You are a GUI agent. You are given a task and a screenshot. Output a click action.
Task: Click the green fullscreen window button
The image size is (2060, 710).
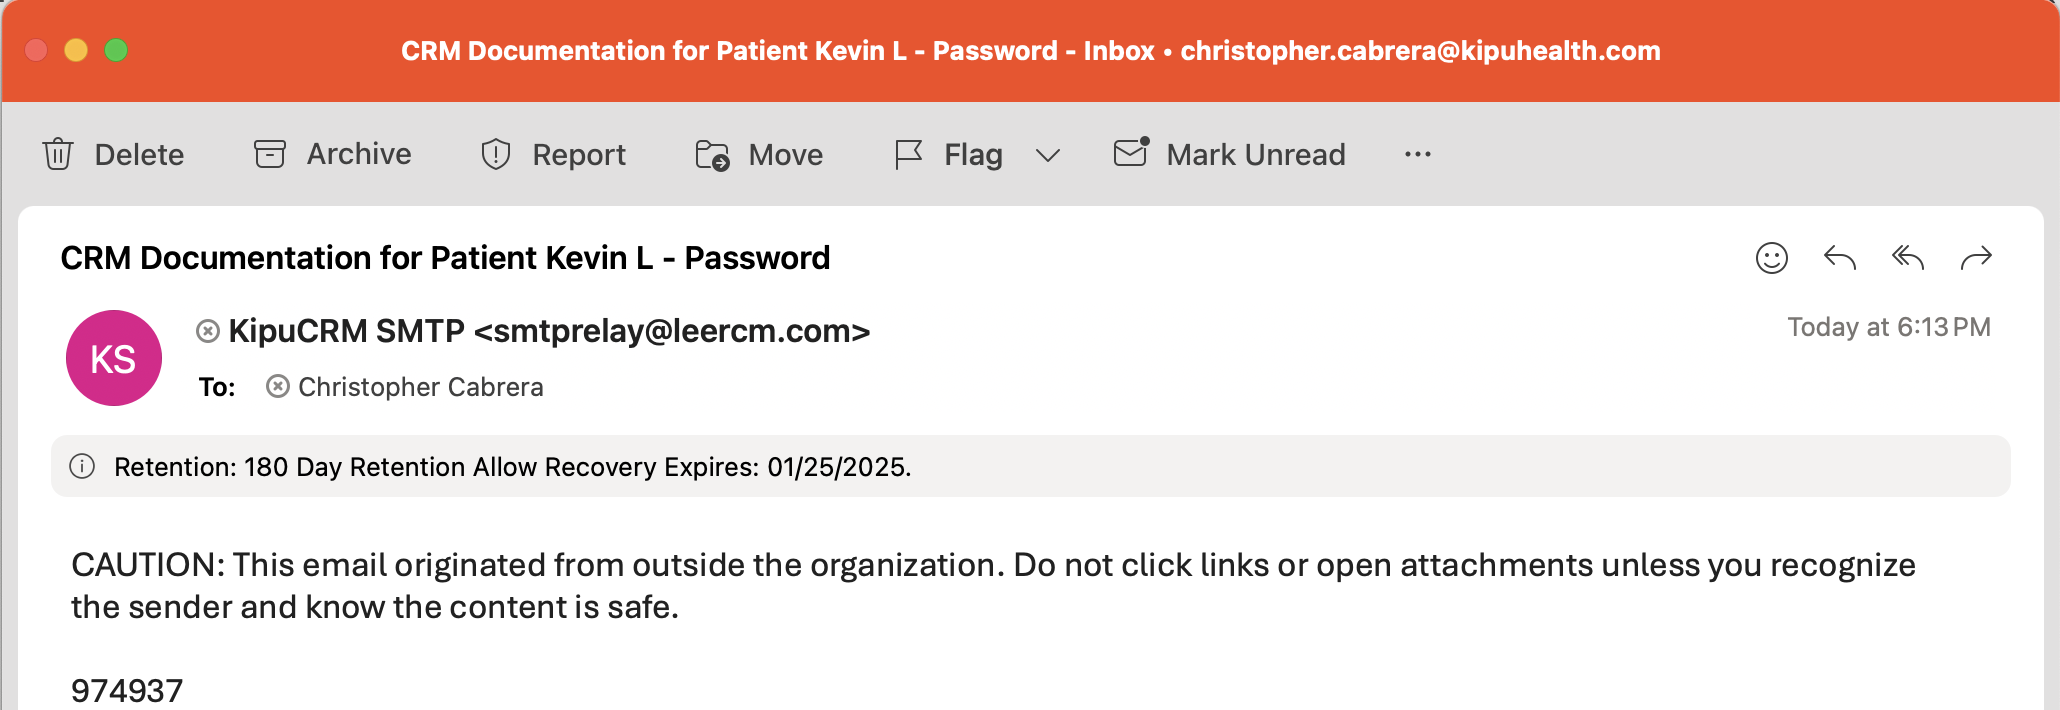coord(116,50)
